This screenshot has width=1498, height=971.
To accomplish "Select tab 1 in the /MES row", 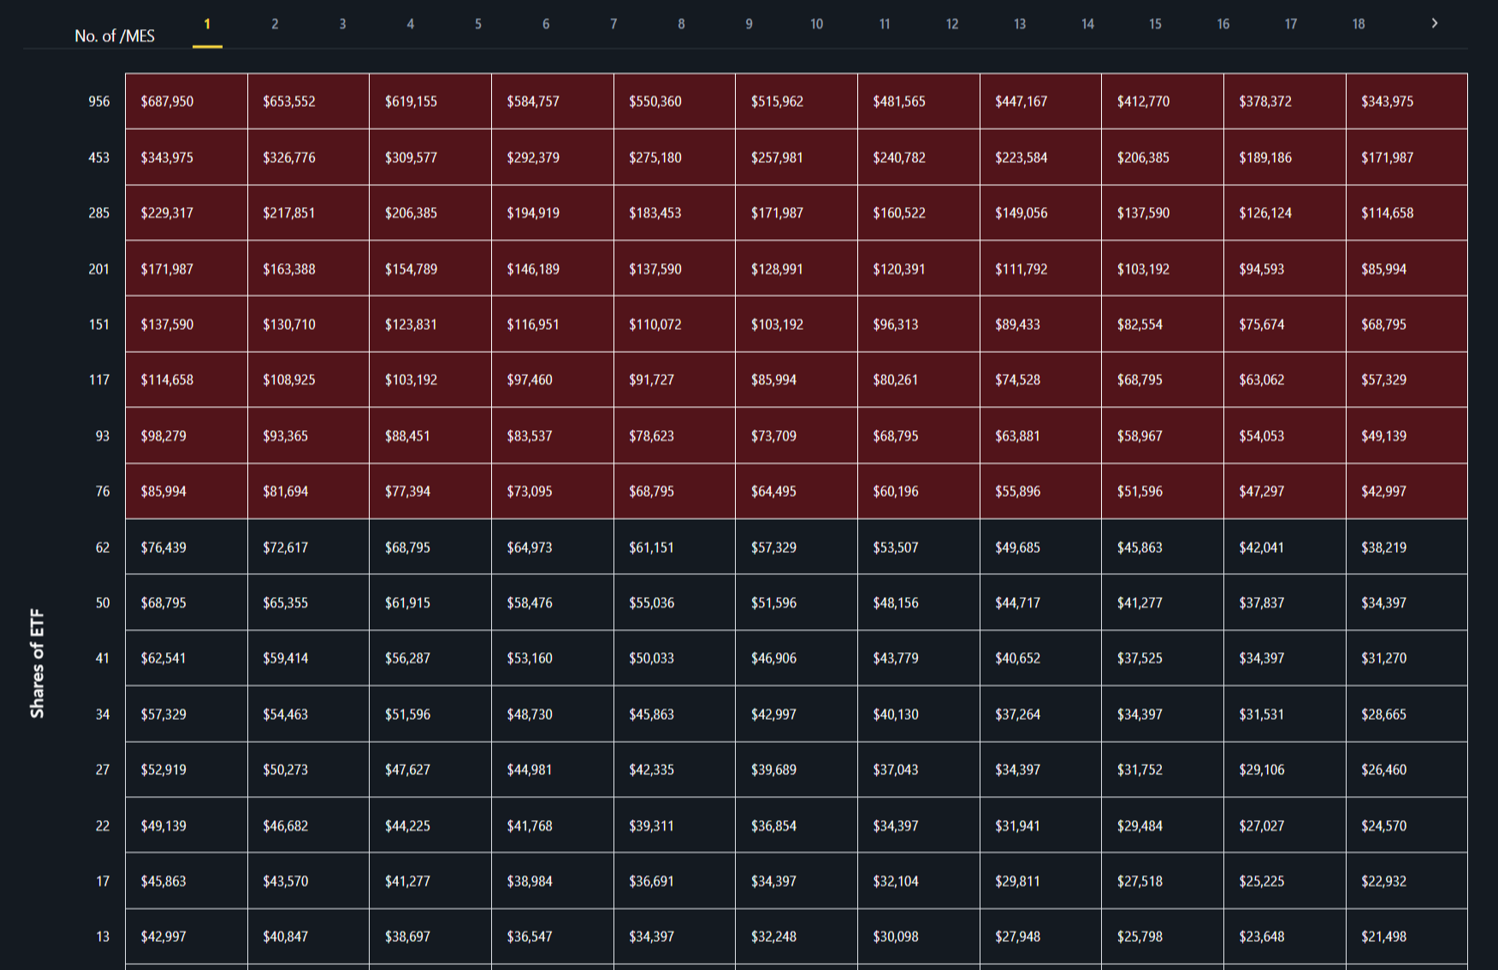I will click(x=207, y=24).
